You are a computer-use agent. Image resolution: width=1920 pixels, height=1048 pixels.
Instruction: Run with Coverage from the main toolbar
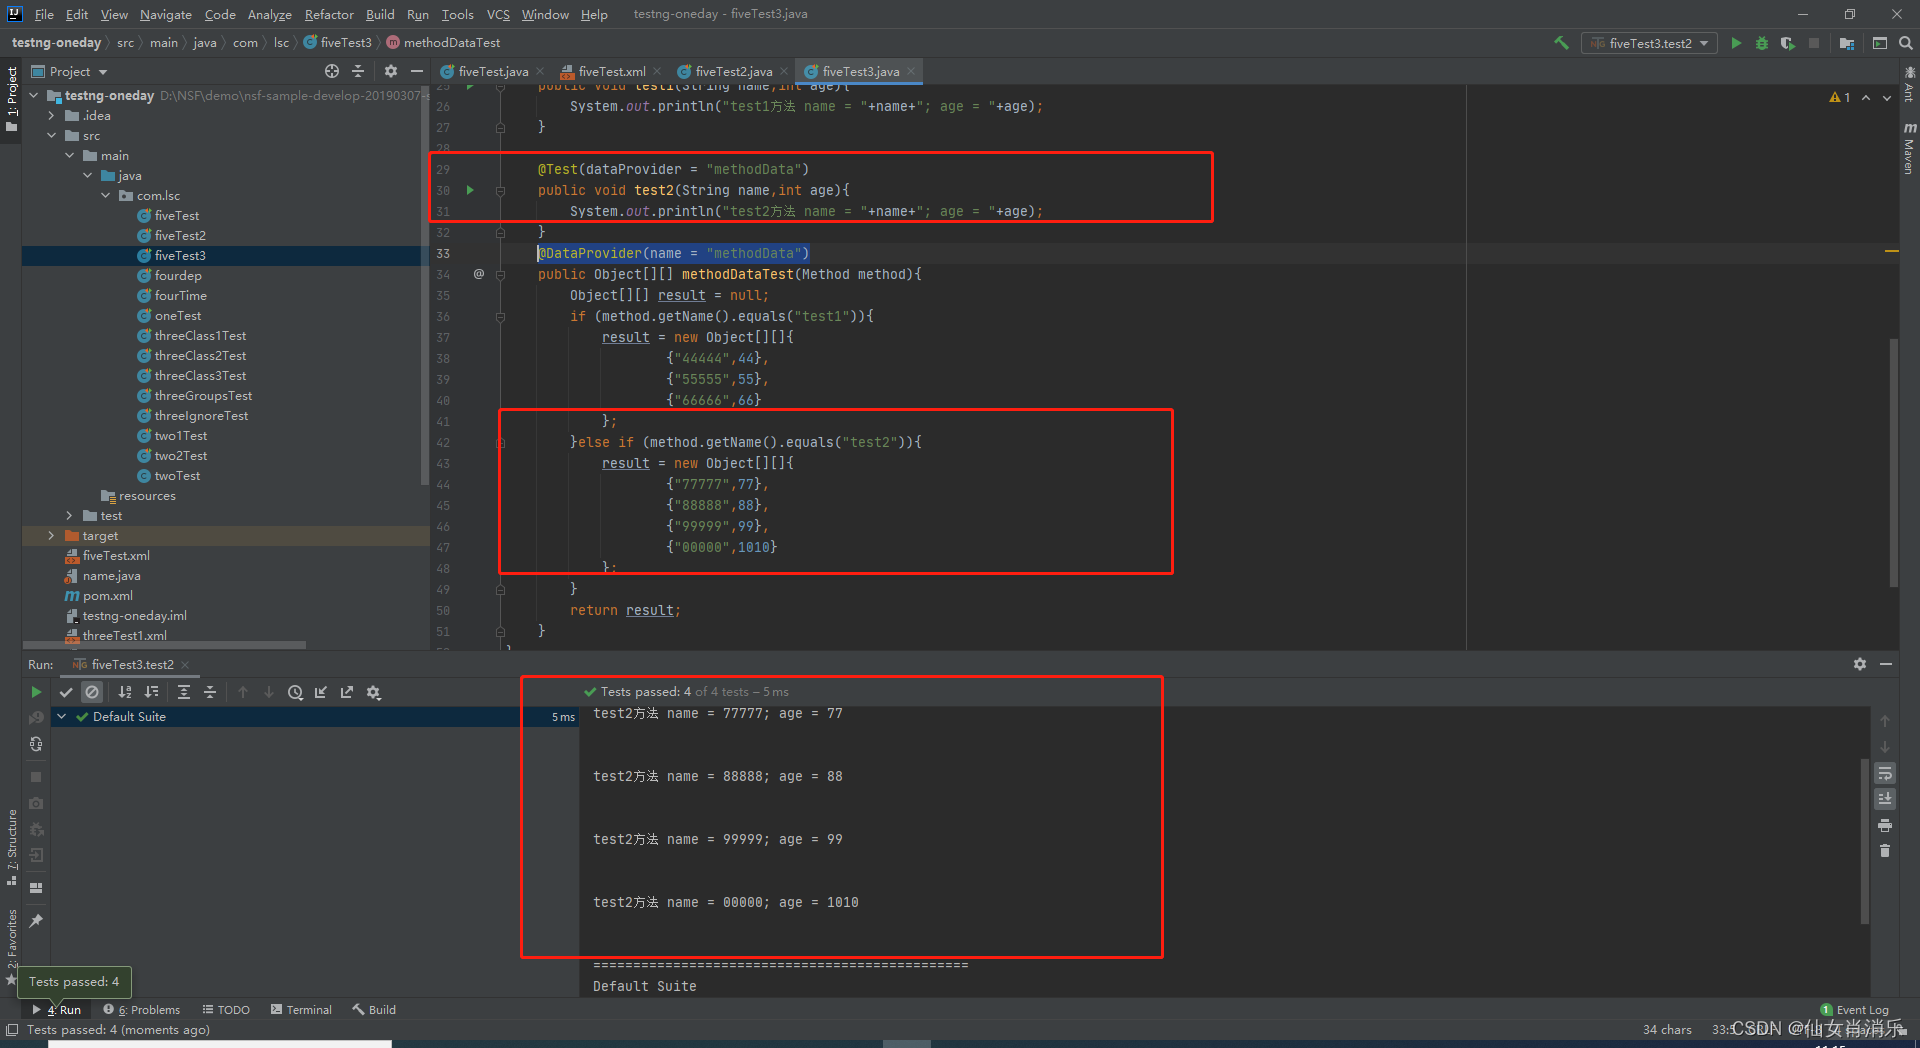pyautogui.click(x=1787, y=43)
